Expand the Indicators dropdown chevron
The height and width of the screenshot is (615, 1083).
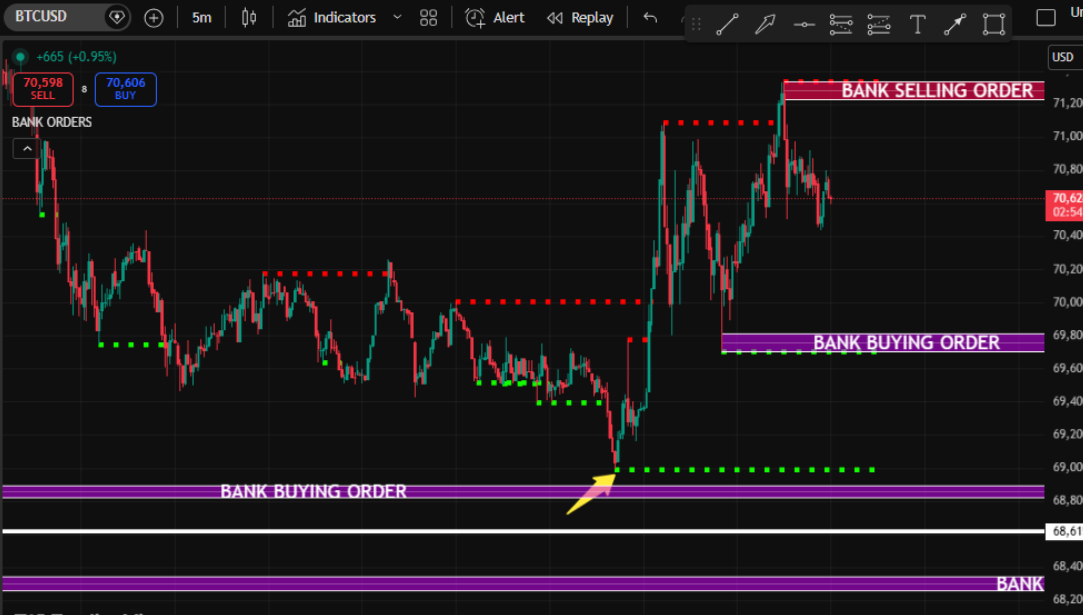click(396, 17)
